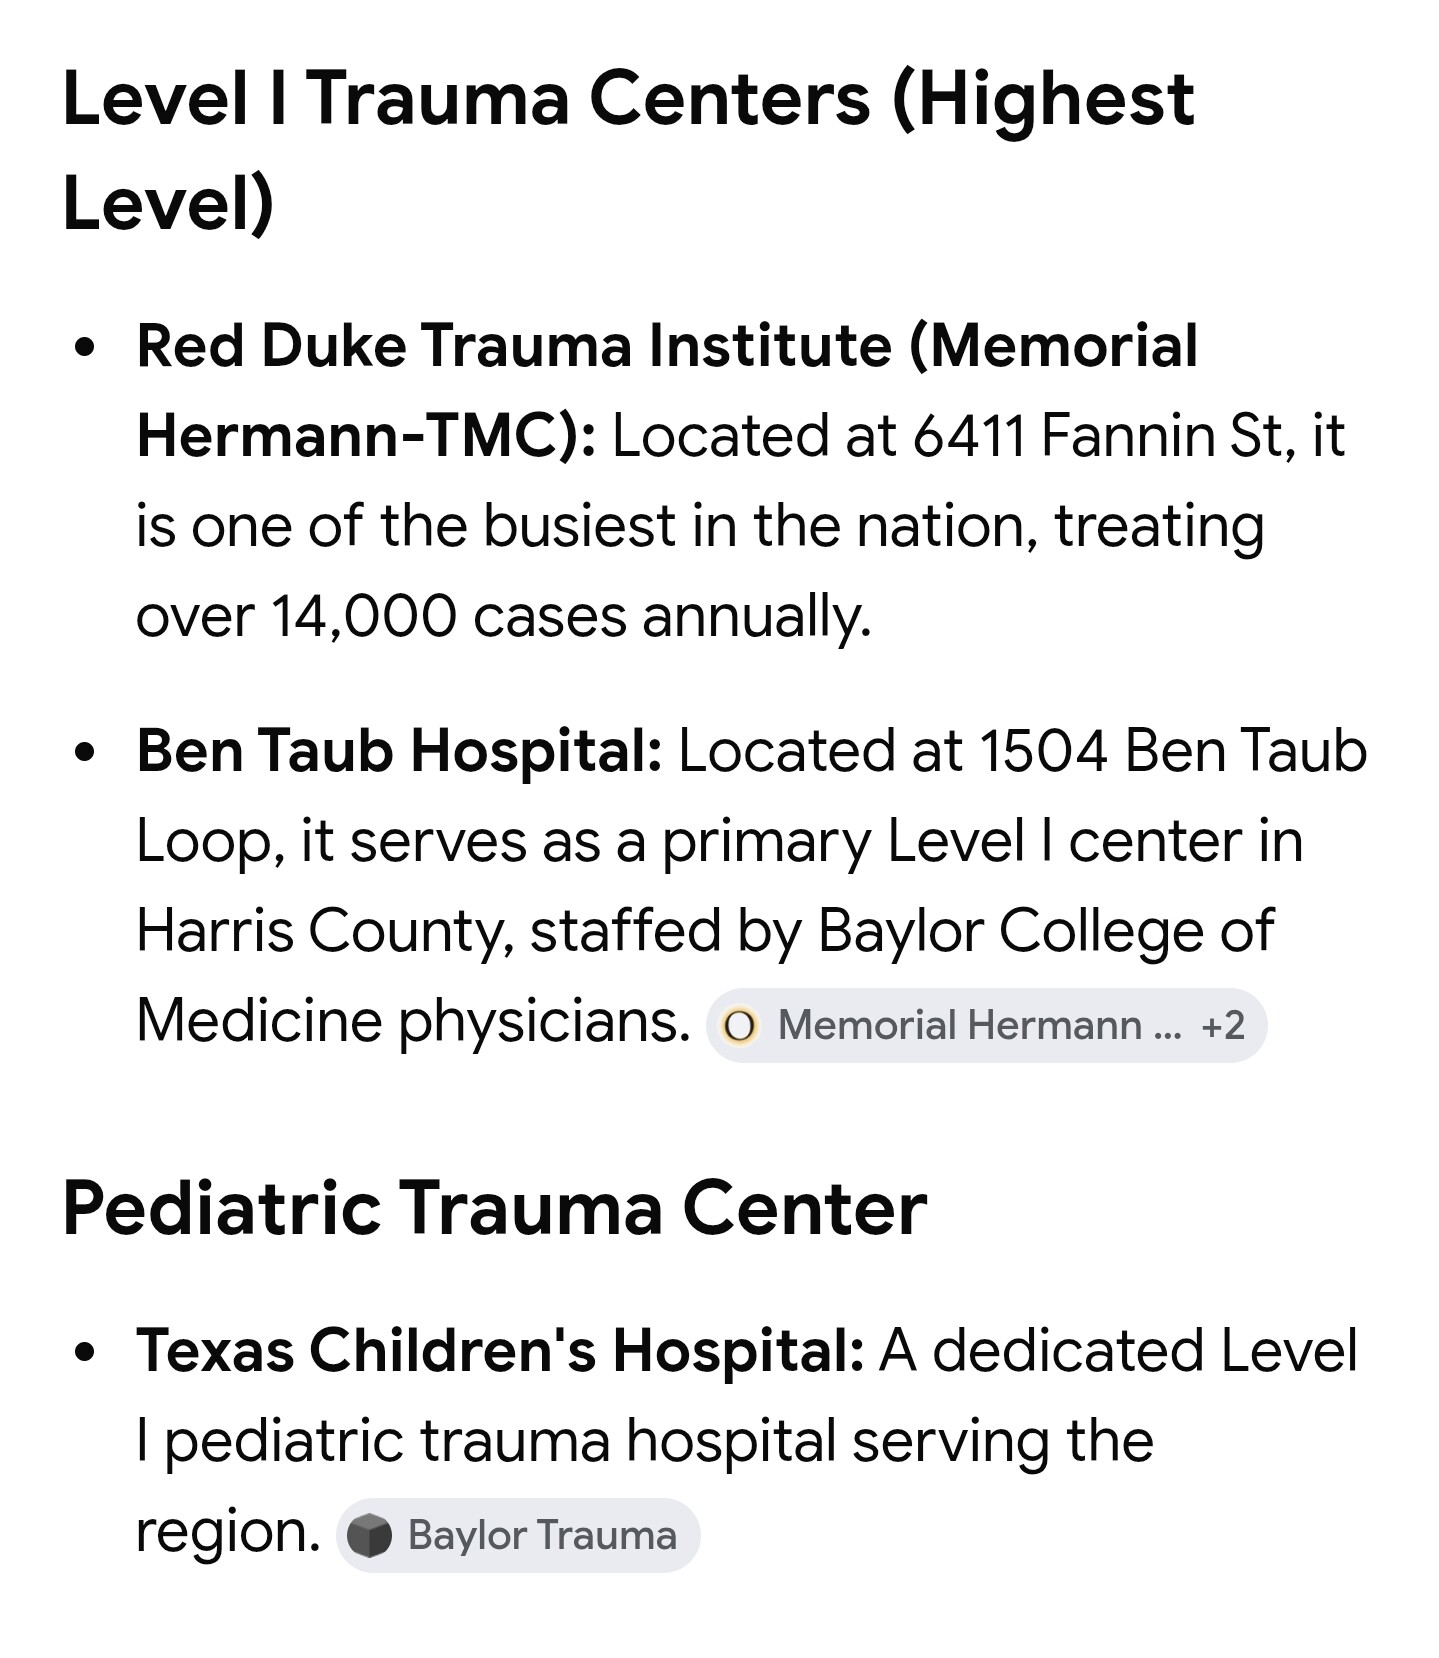This screenshot has width=1439, height=1658.
Task: Click the pediatric trauma hospital description line
Action: click(644, 1441)
